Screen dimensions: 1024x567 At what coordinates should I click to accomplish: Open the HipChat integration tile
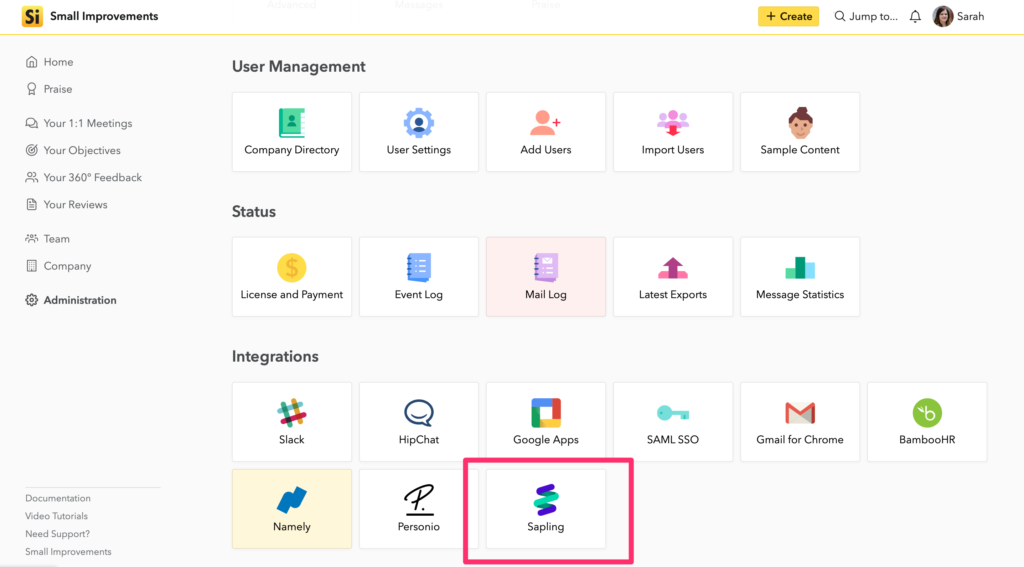pos(419,422)
